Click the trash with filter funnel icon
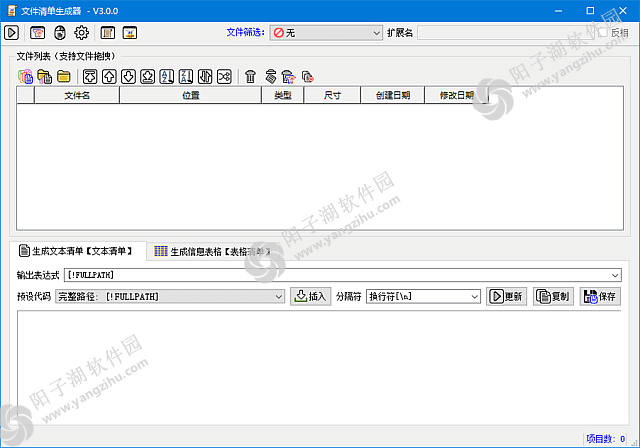Screen dimensions: 640x448 (289, 76)
